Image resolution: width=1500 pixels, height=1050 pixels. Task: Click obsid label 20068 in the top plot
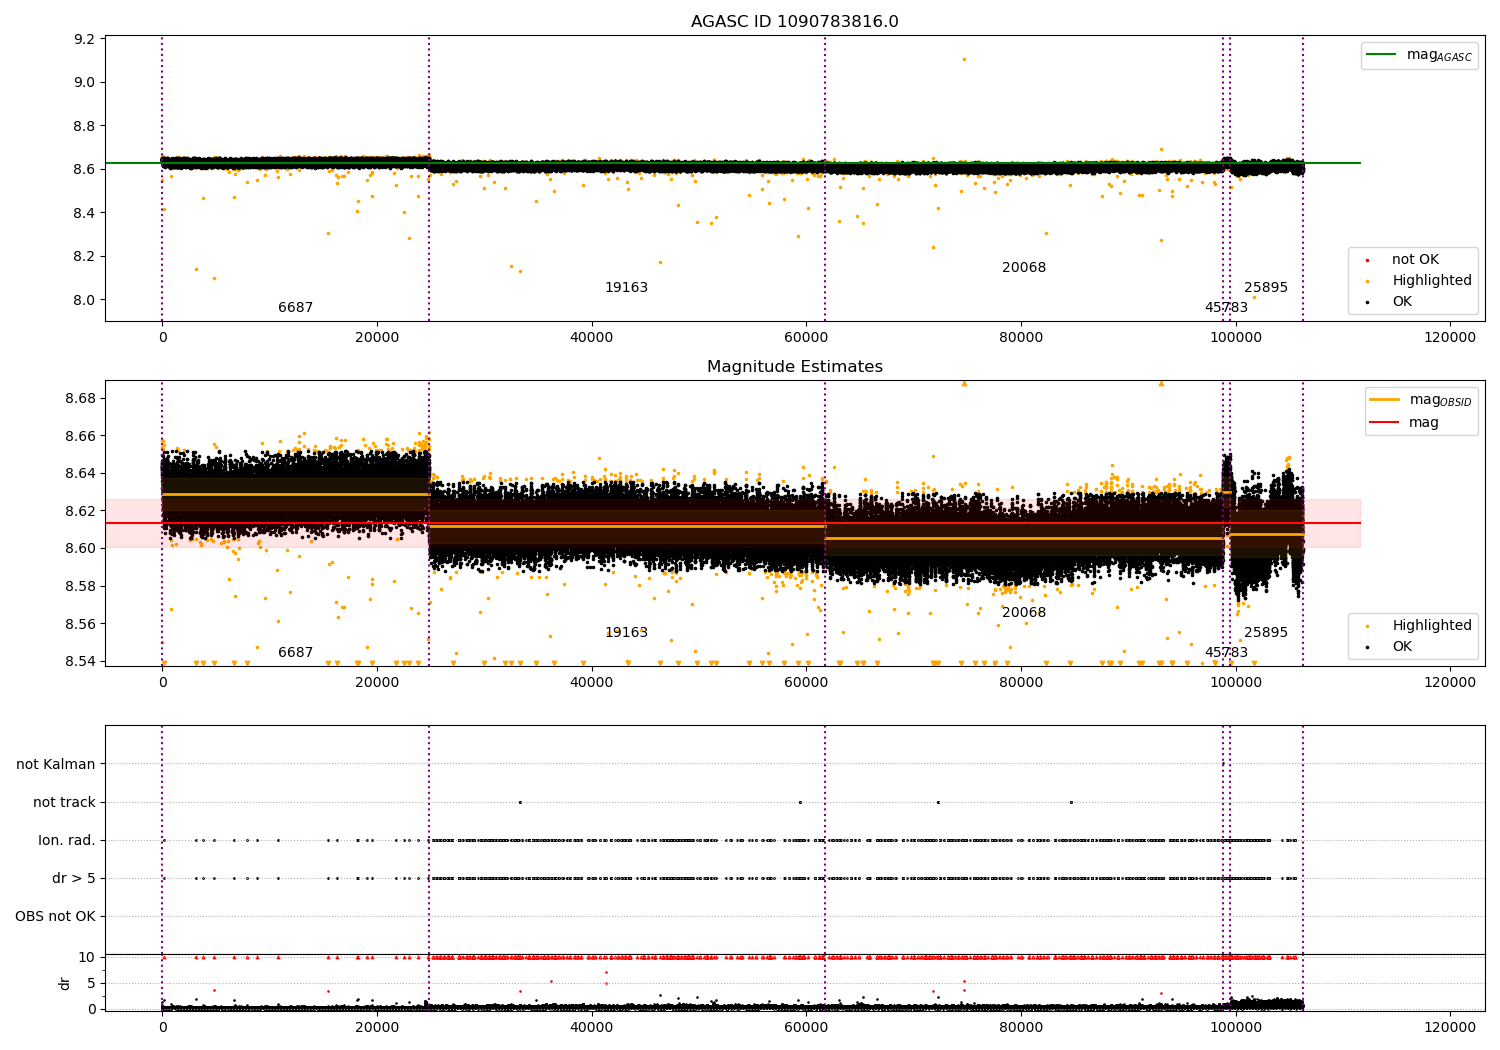1024,268
